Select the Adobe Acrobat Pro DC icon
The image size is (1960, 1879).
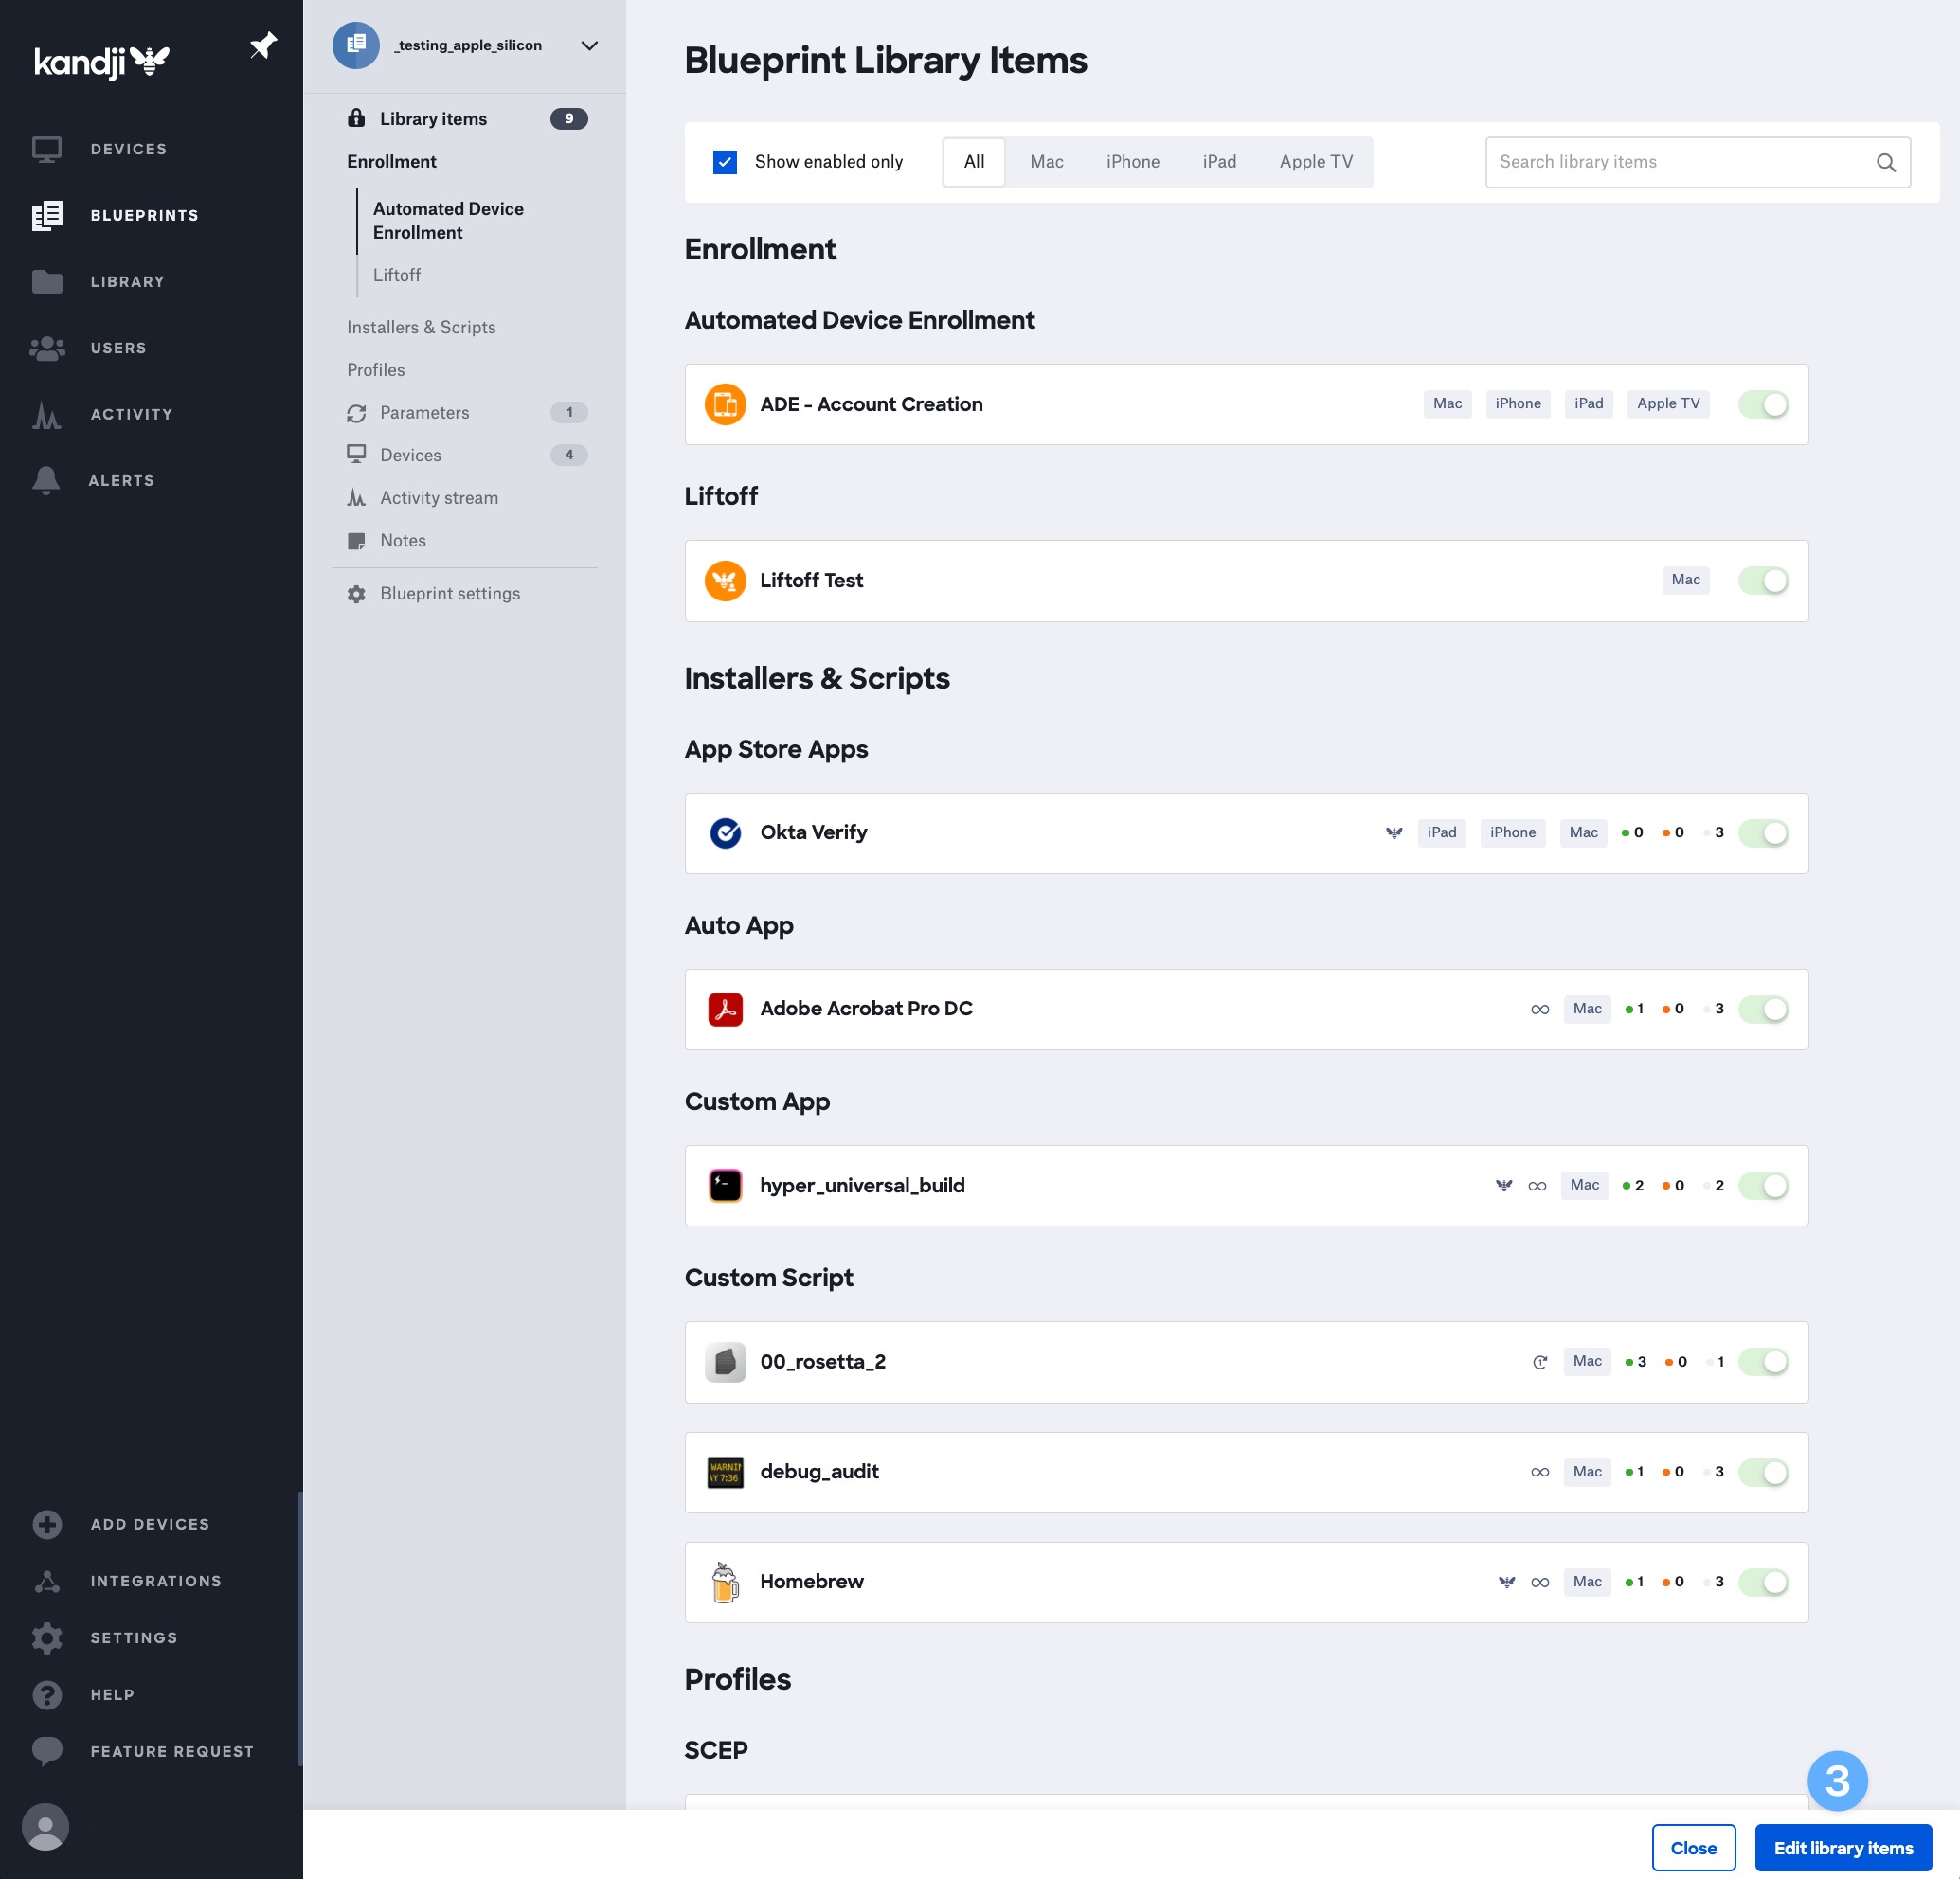(x=726, y=1009)
